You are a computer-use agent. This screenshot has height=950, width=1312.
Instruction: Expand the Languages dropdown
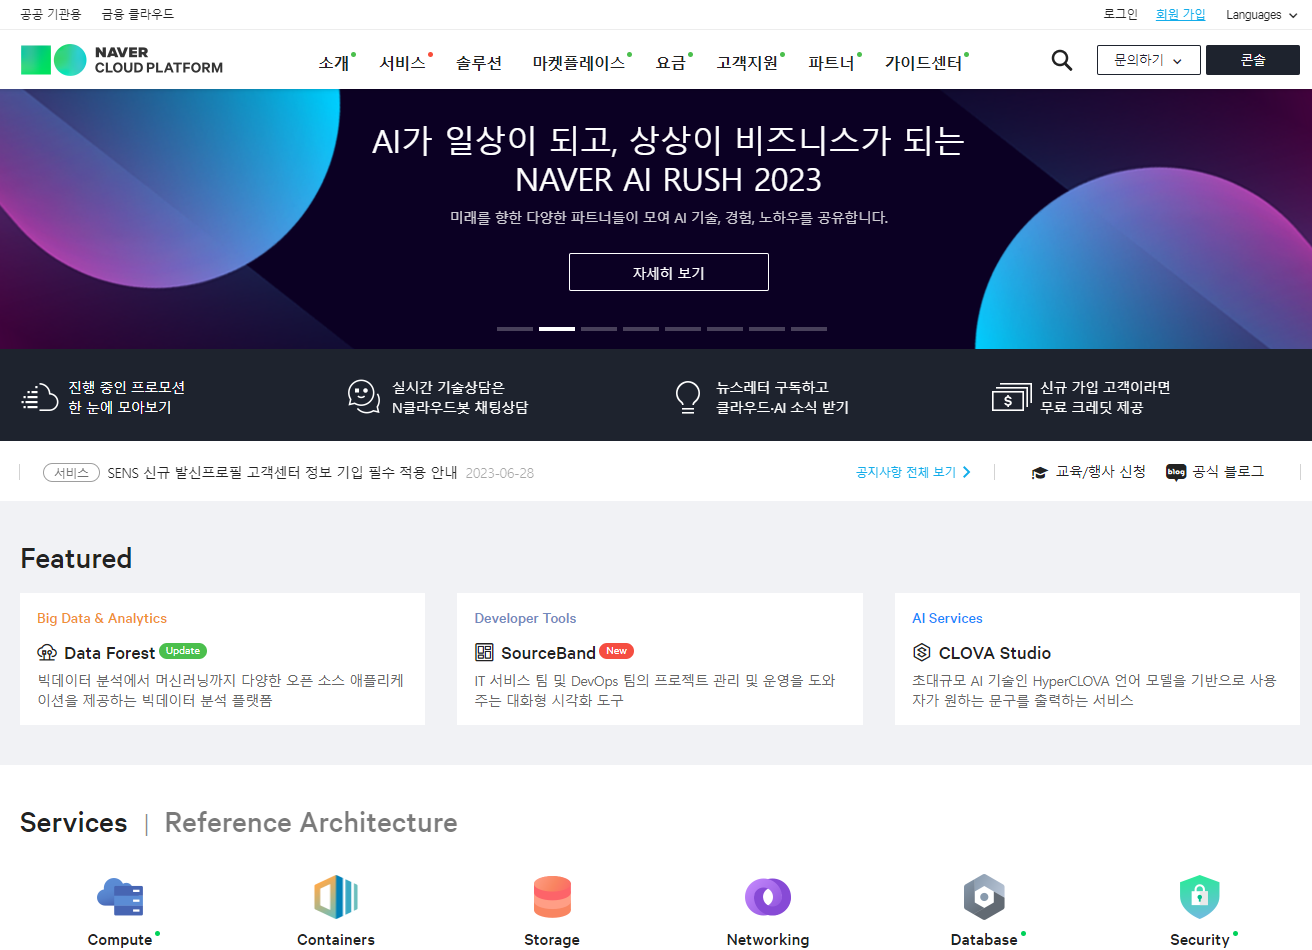point(1262,15)
